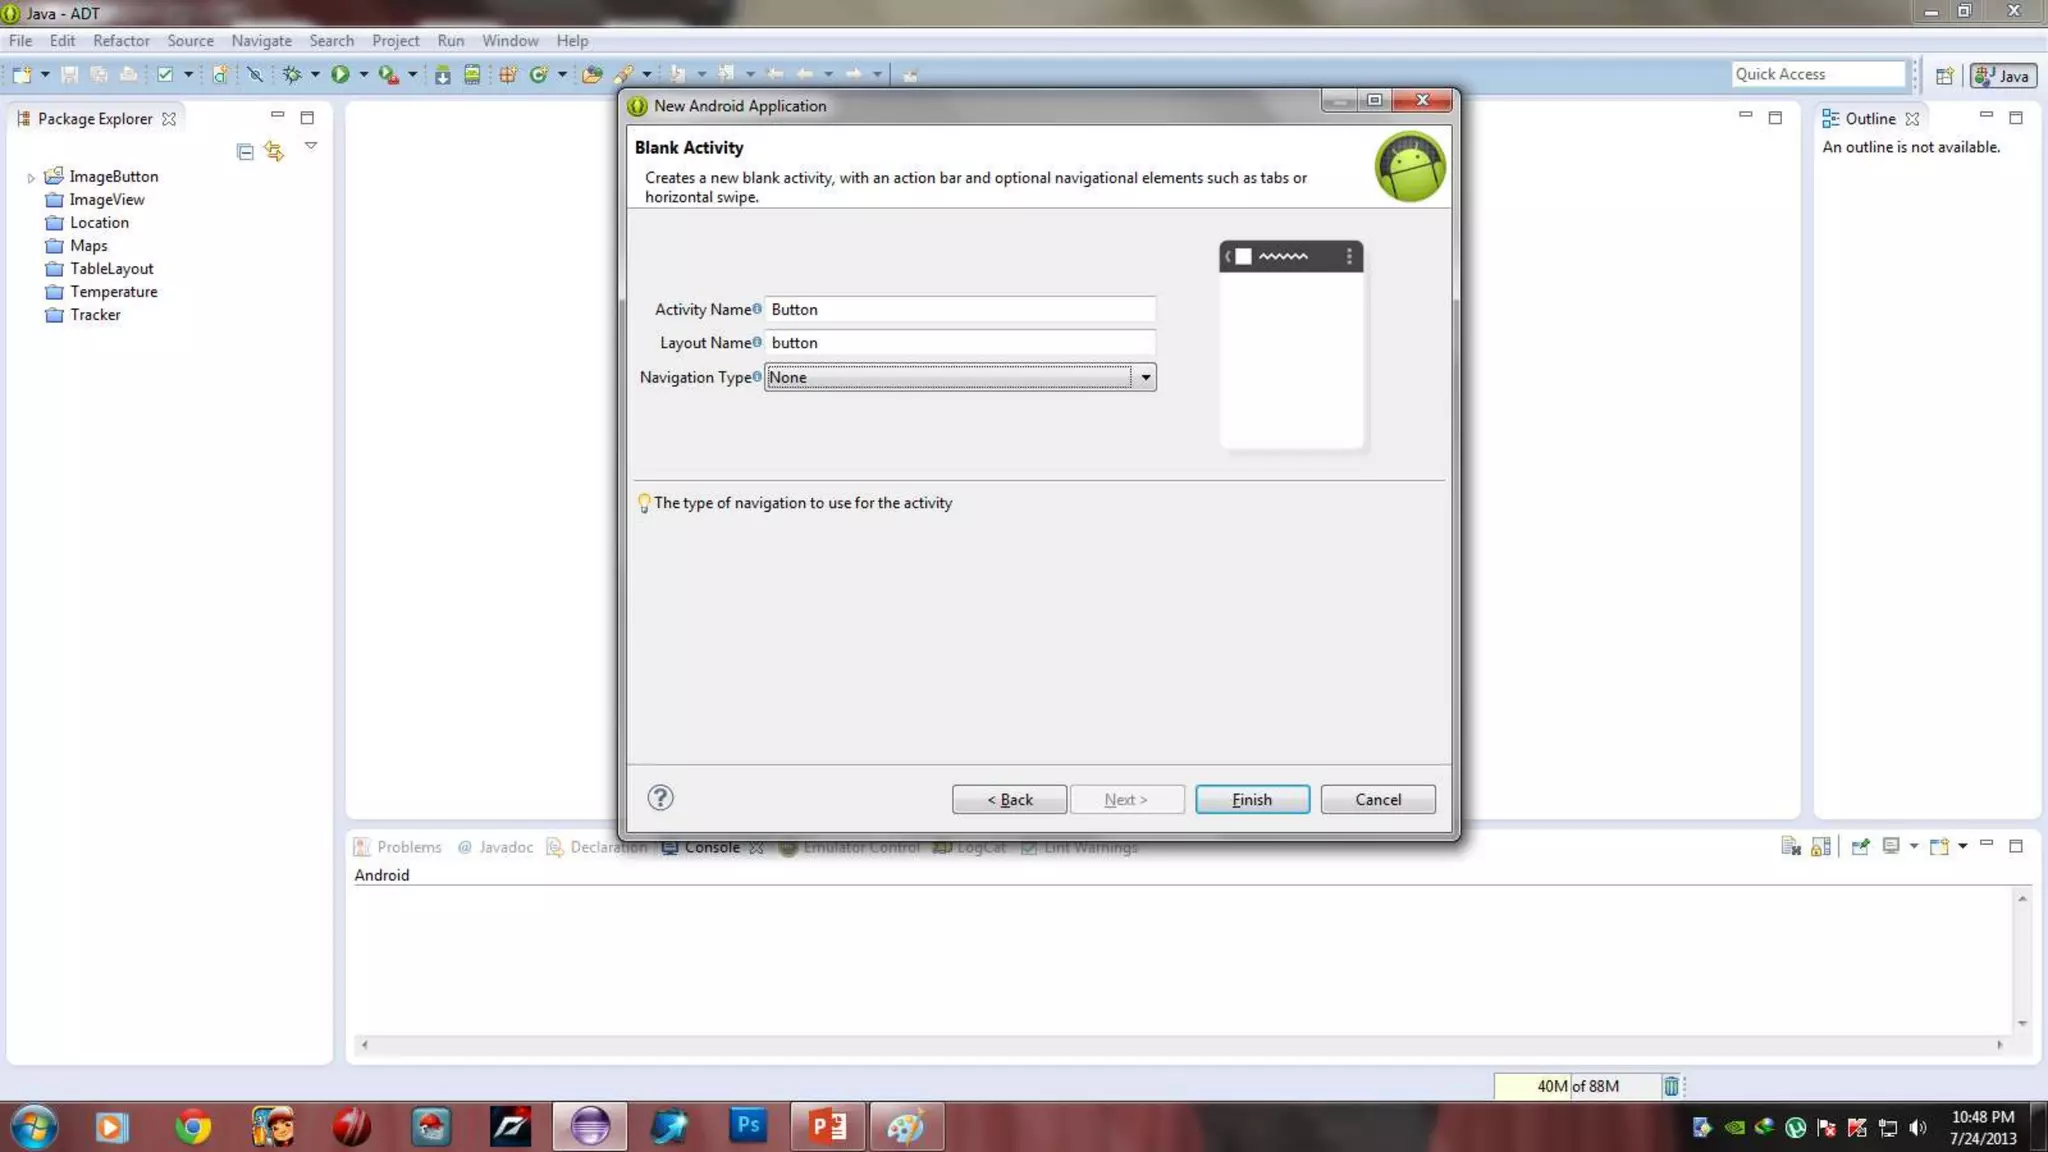Image resolution: width=2048 pixels, height=1152 pixels.
Task: Click the Finish button
Action: (x=1252, y=799)
